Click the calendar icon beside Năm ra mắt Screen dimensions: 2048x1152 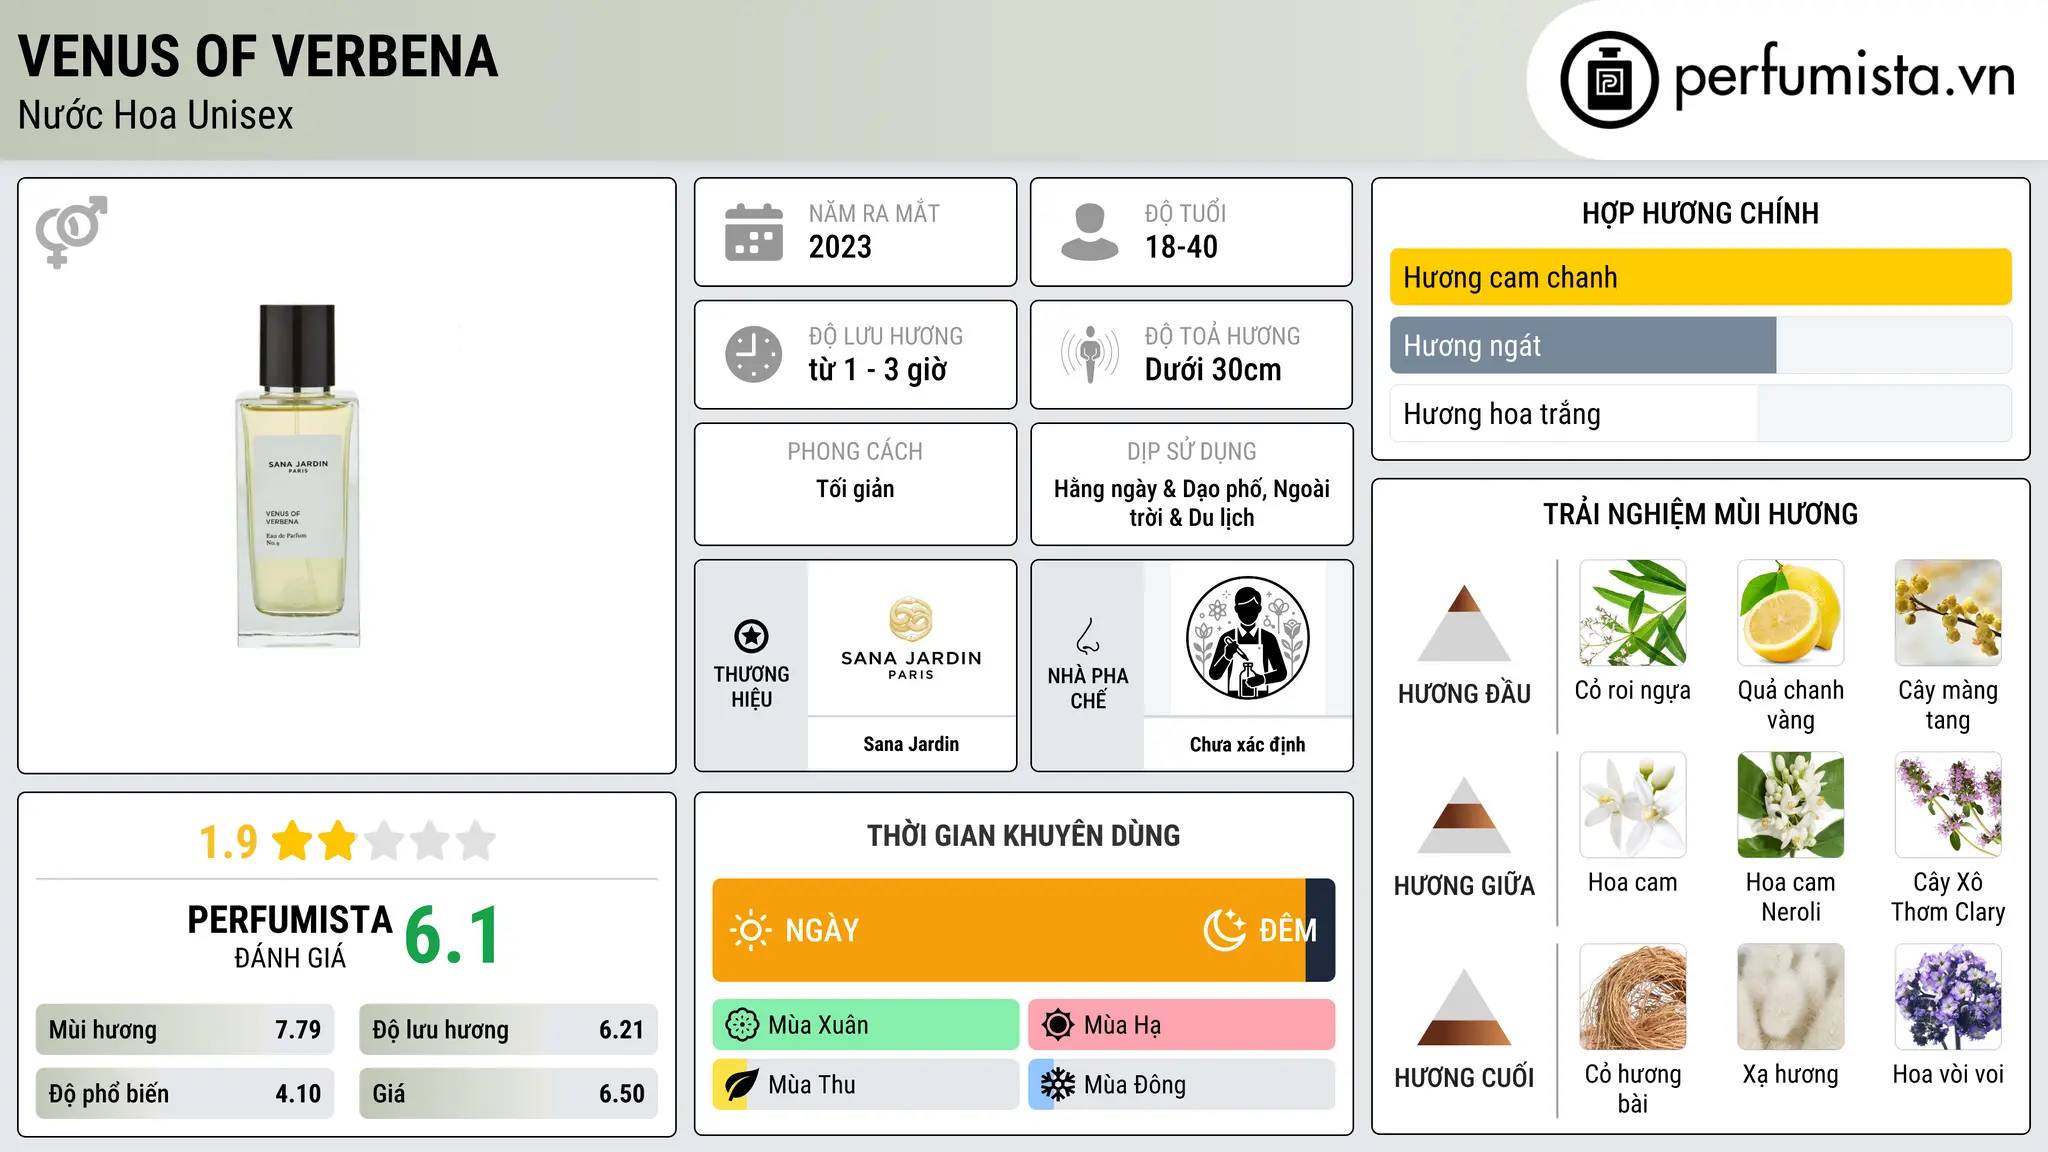pos(754,232)
